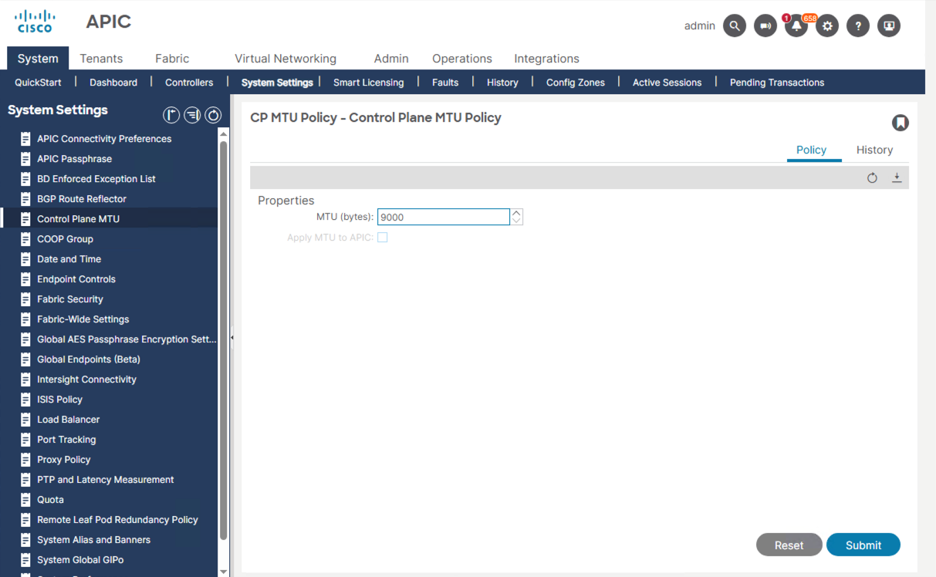Select Global Endpoints (Beta) item
The width and height of the screenshot is (936, 577).
coord(88,359)
